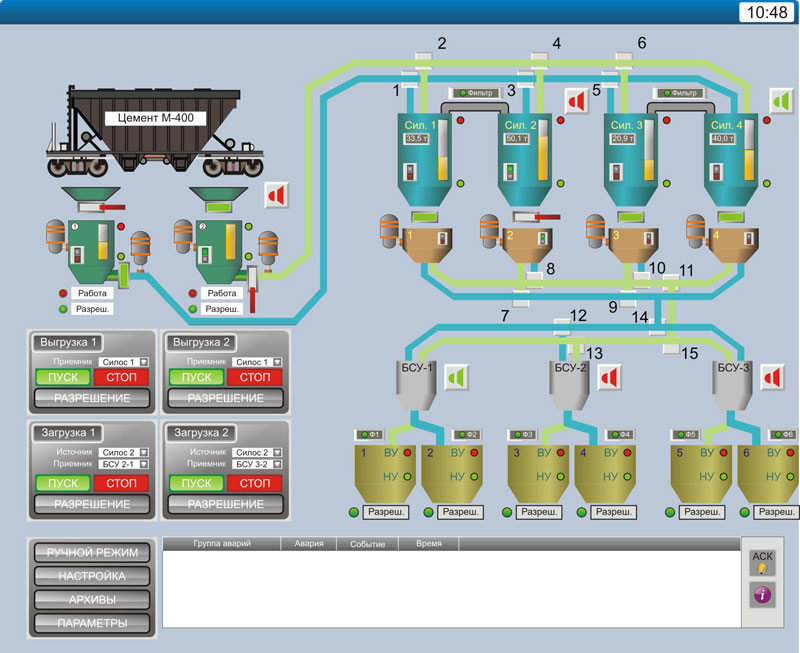Click the green speaker icon next to БСУ-1
800x653 pixels.
pyautogui.click(x=456, y=377)
